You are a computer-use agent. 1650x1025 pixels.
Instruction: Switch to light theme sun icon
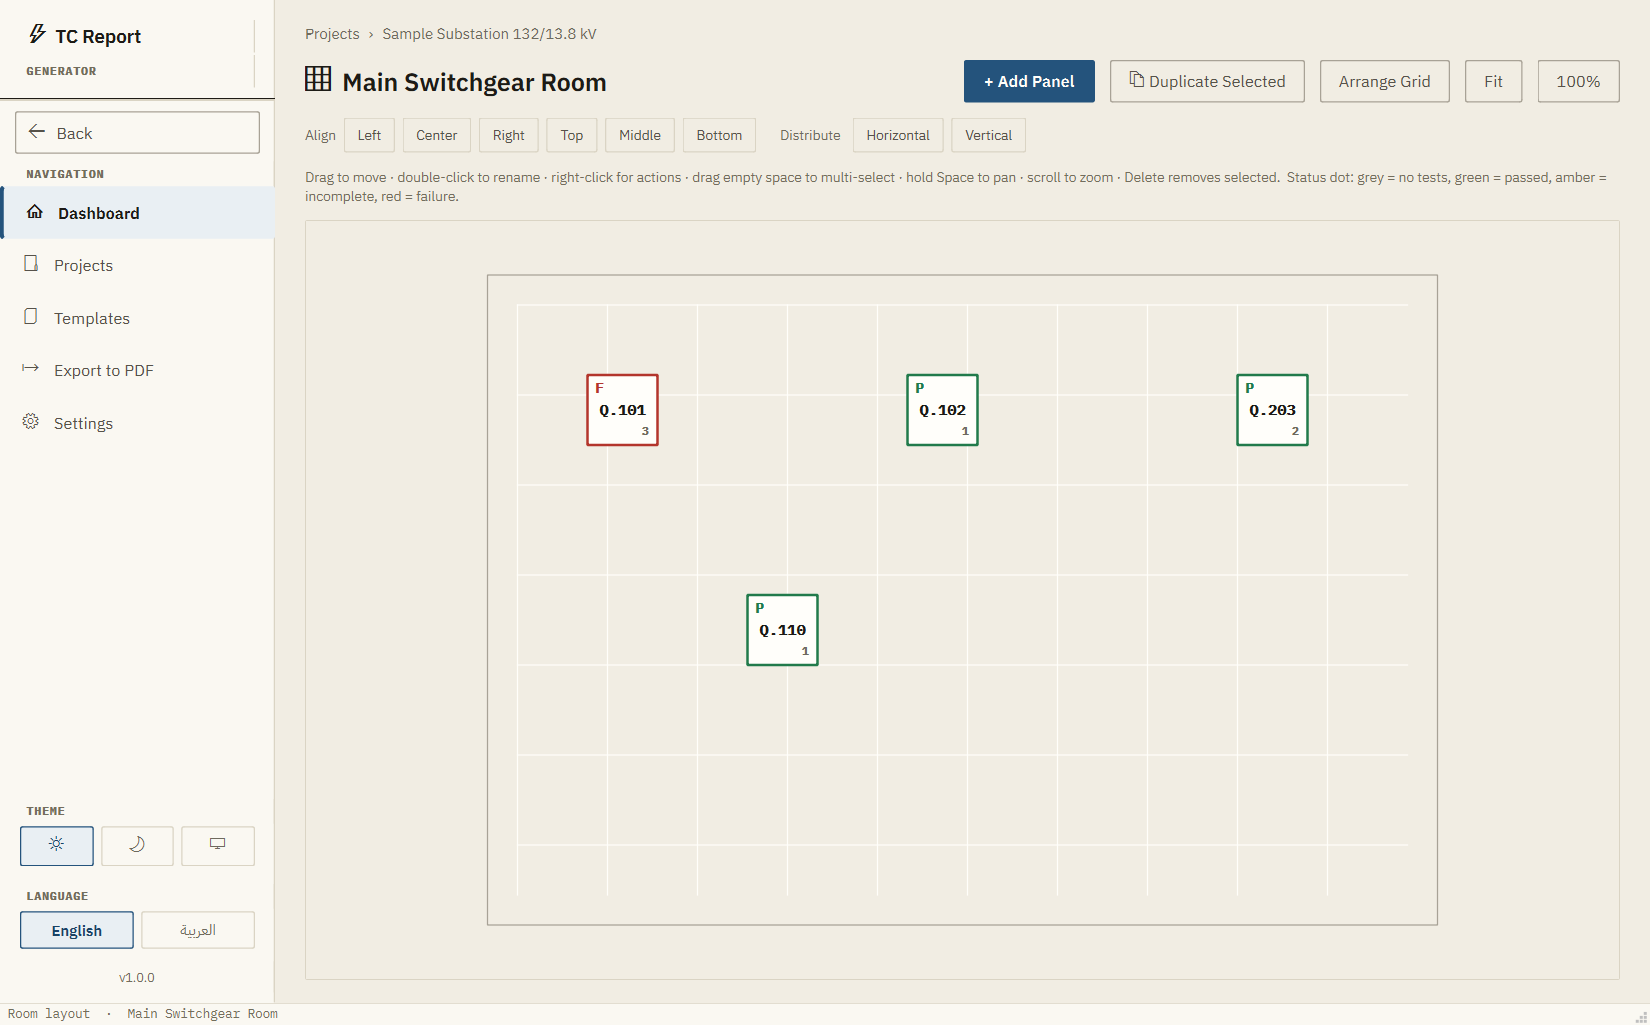coord(57,845)
